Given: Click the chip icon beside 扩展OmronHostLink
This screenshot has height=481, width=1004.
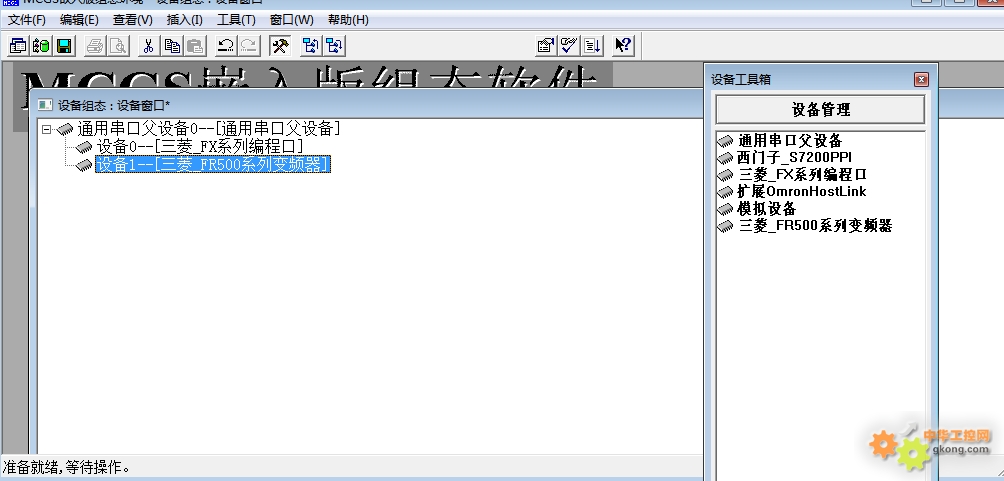Looking at the screenshot, I should [x=725, y=192].
